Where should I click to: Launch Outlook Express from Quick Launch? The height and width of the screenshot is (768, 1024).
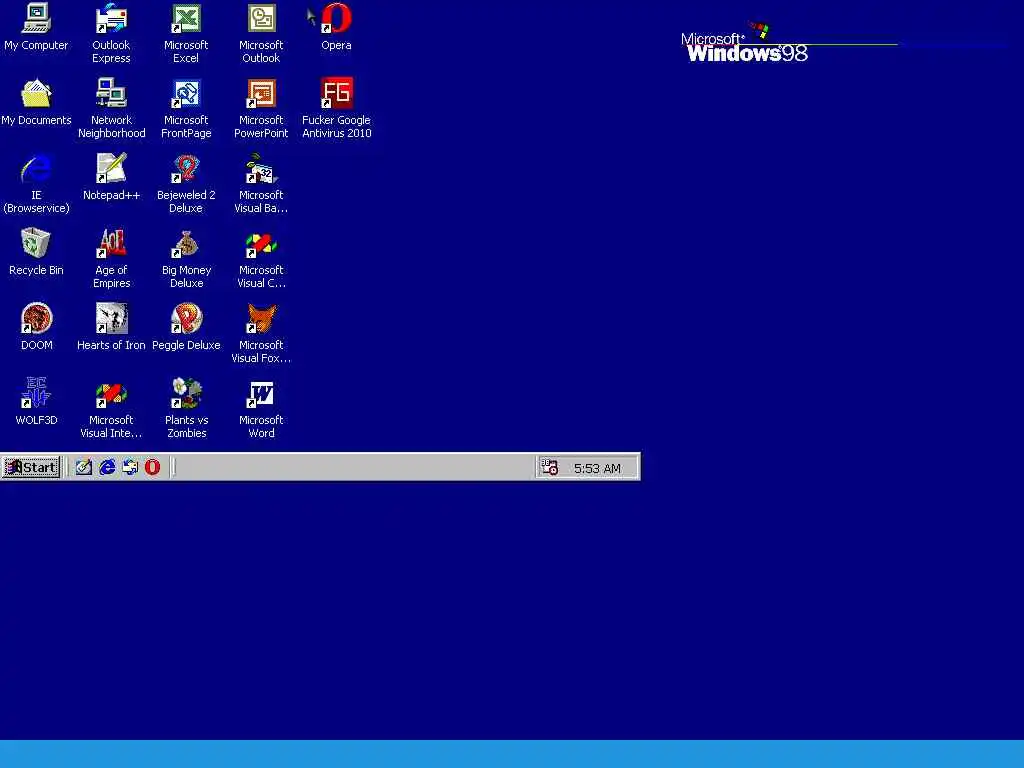click(x=130, y=467)
